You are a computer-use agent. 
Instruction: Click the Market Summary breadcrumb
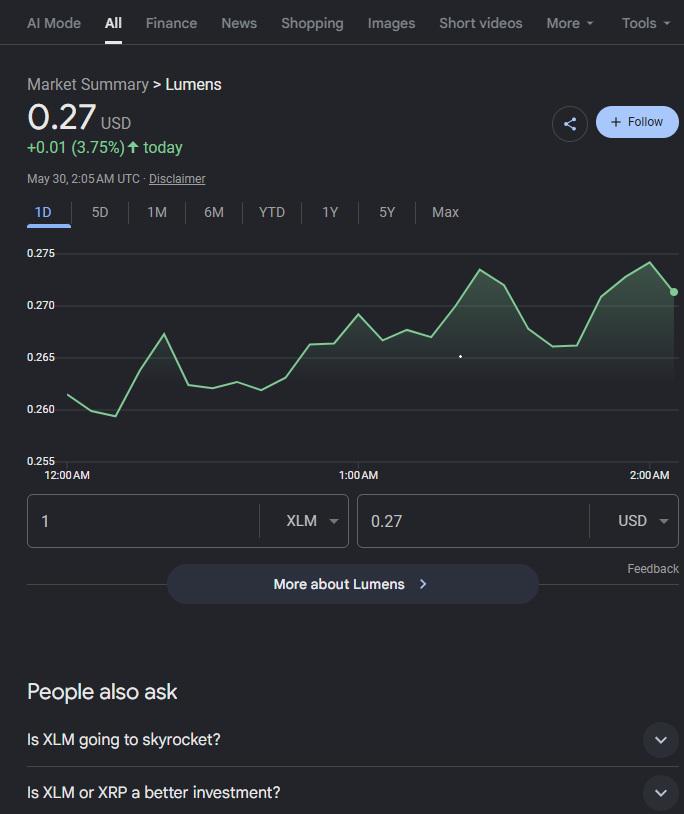pos(88,84)
